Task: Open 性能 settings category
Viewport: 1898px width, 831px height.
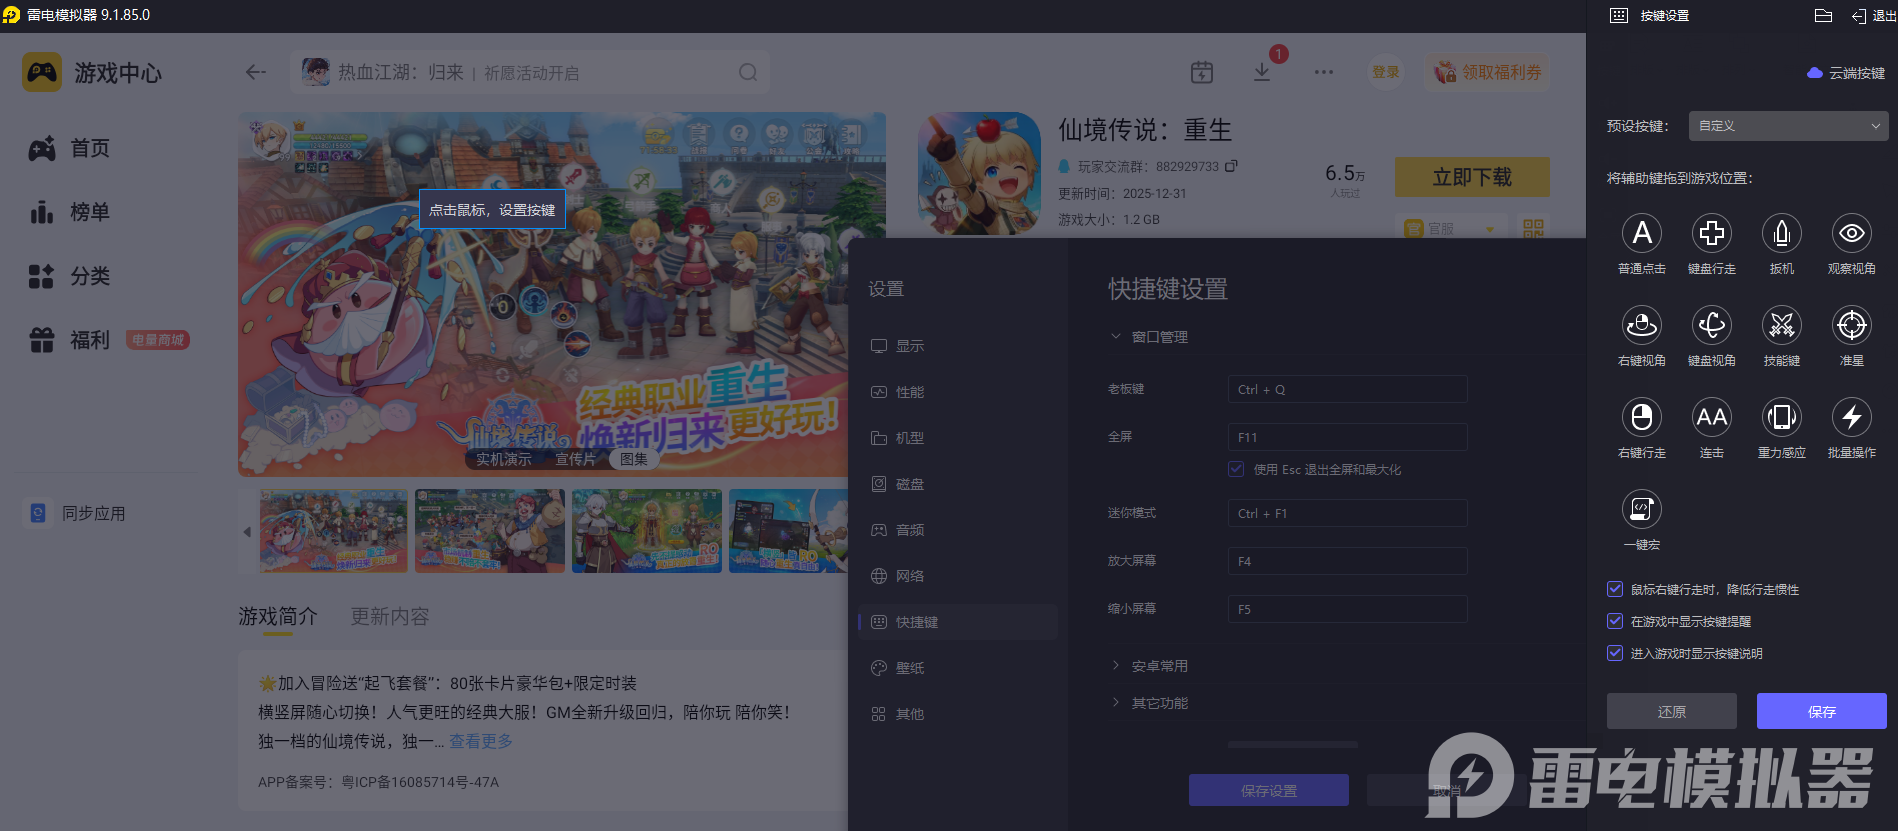Action: point(958,392)
